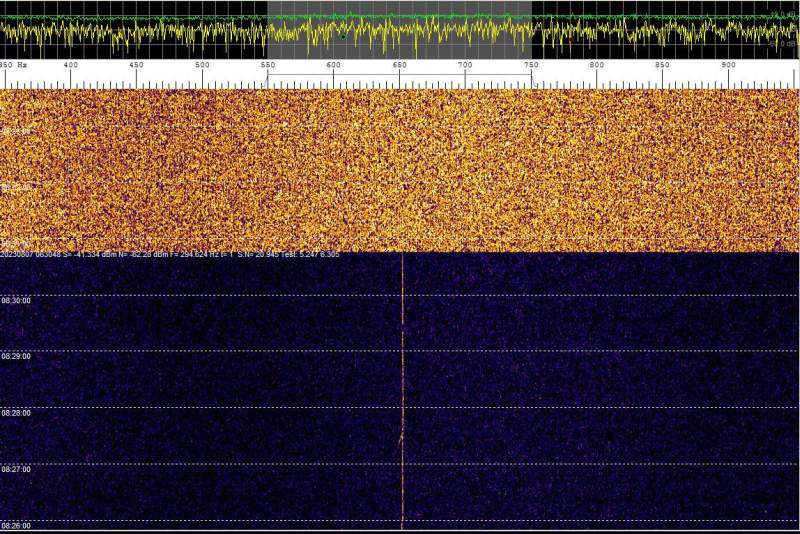Select 650 Hz on the frequency ruler

click(399, 66)
